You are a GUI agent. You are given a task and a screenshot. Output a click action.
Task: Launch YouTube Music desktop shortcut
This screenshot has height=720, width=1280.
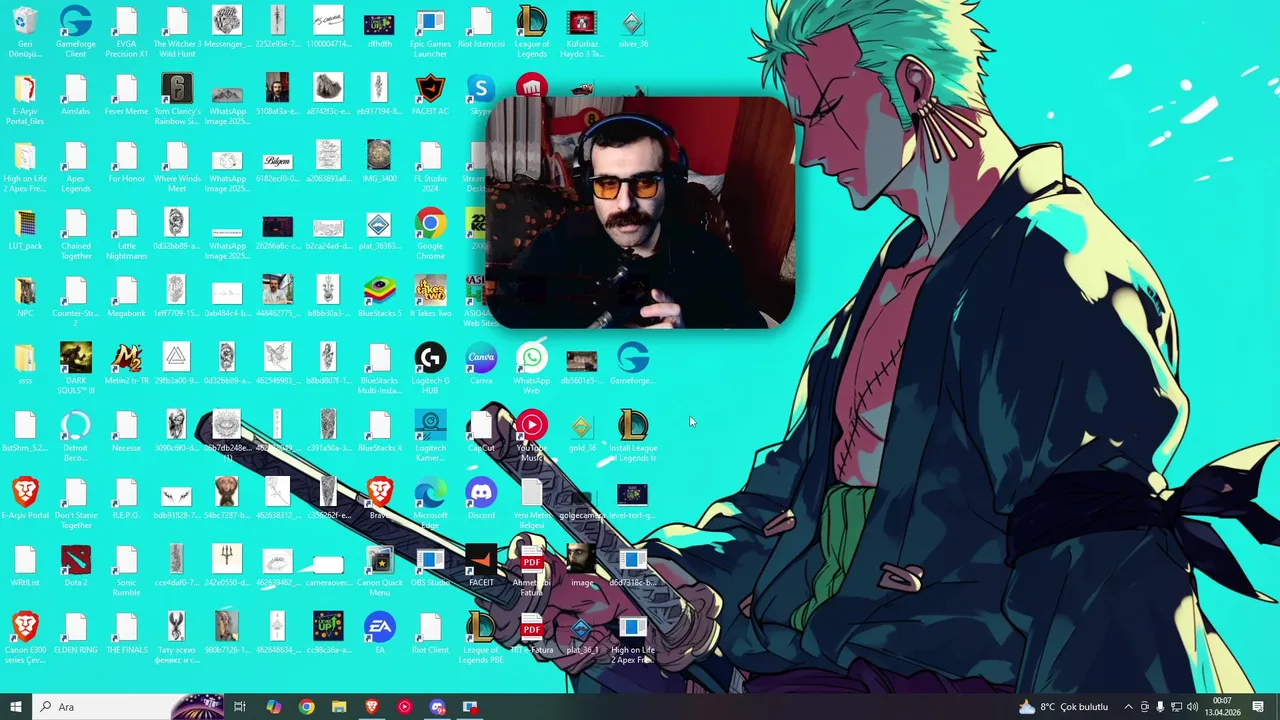(x=531, y=435)
